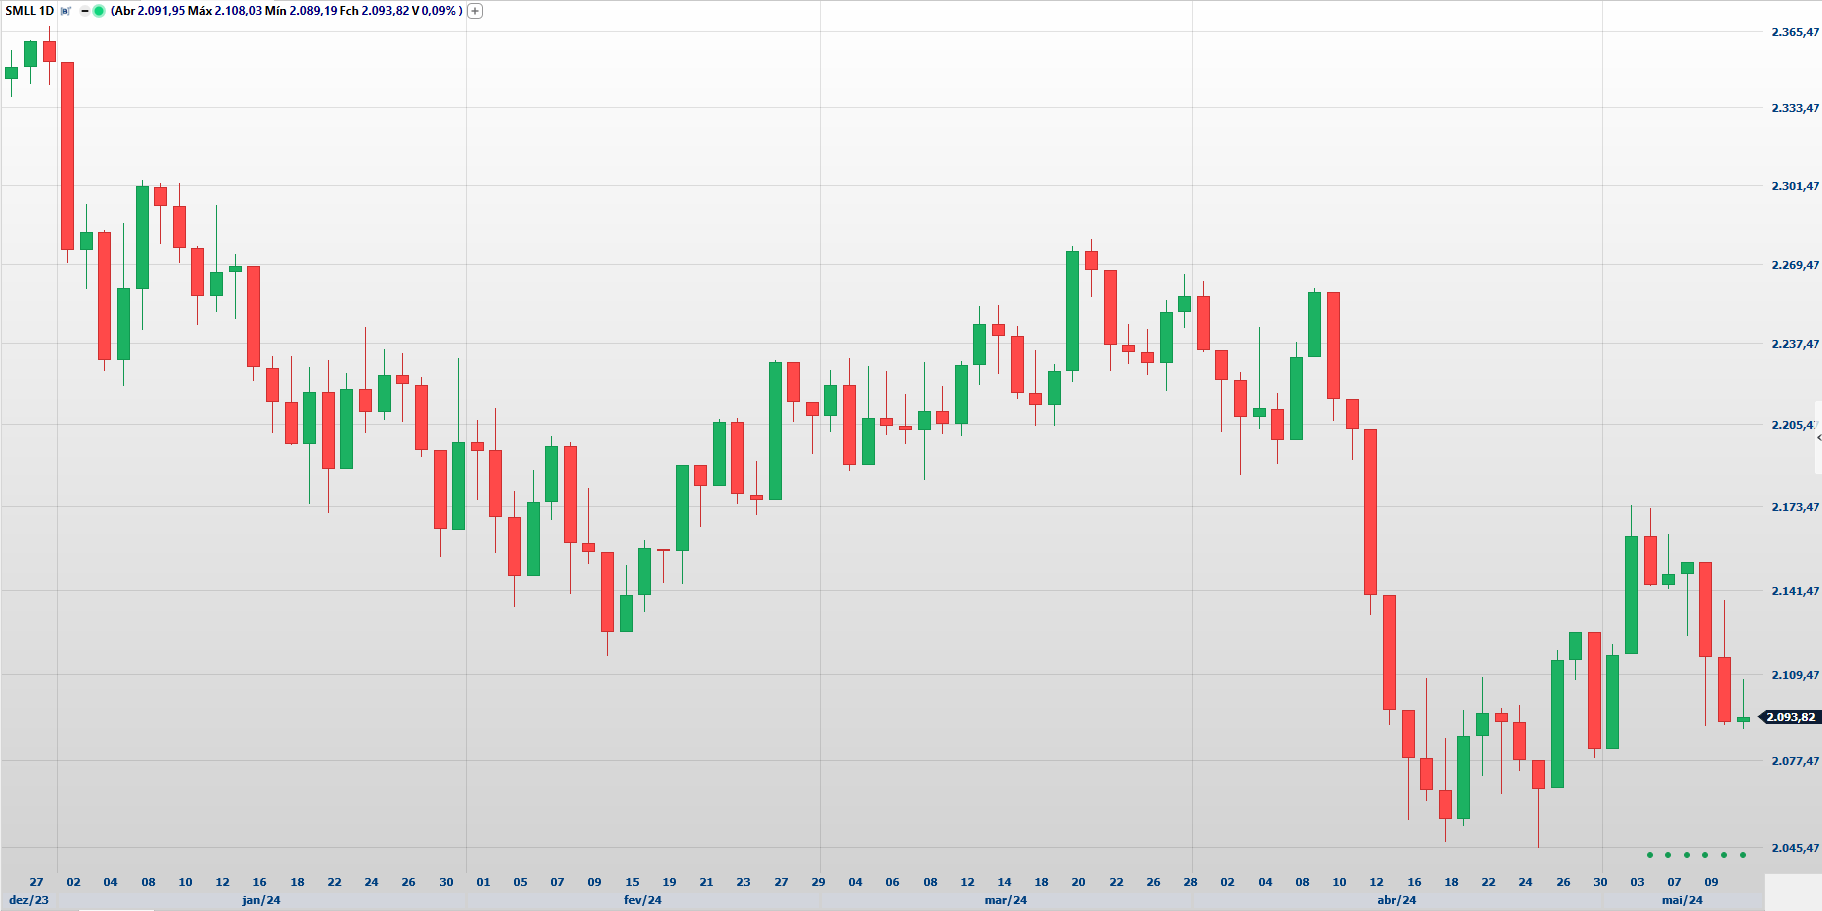Click the 2.109,47 price axis label

[x=1795, y=675]
